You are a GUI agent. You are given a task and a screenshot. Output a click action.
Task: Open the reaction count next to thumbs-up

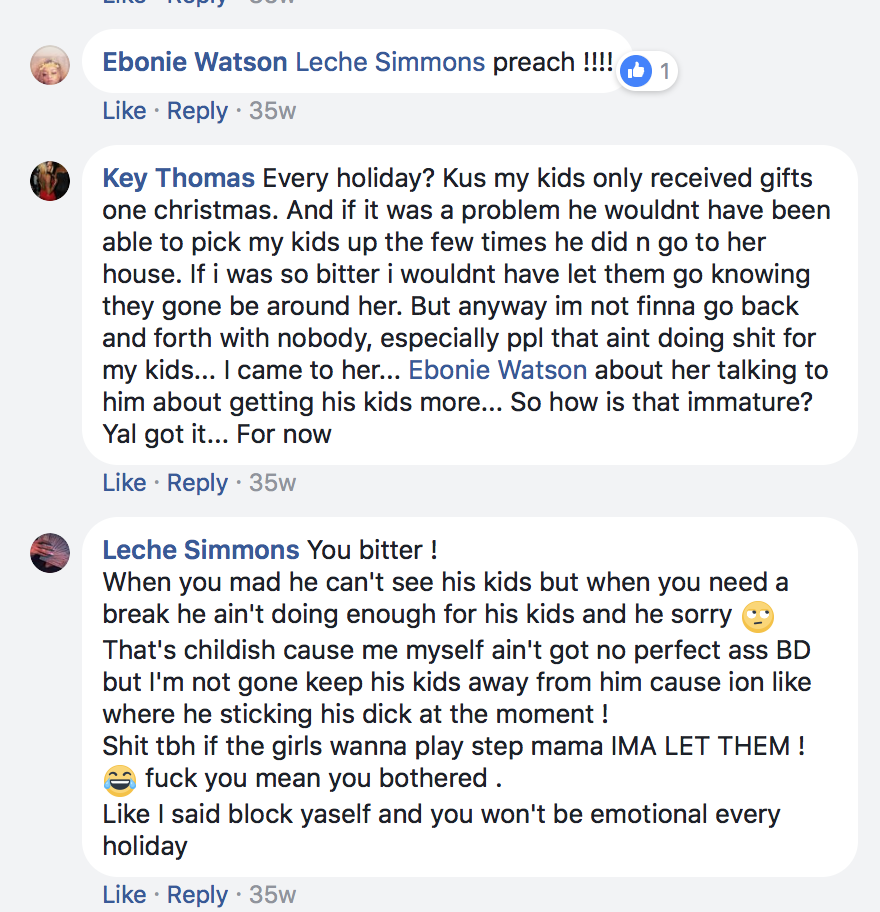(x=665, y=72)
